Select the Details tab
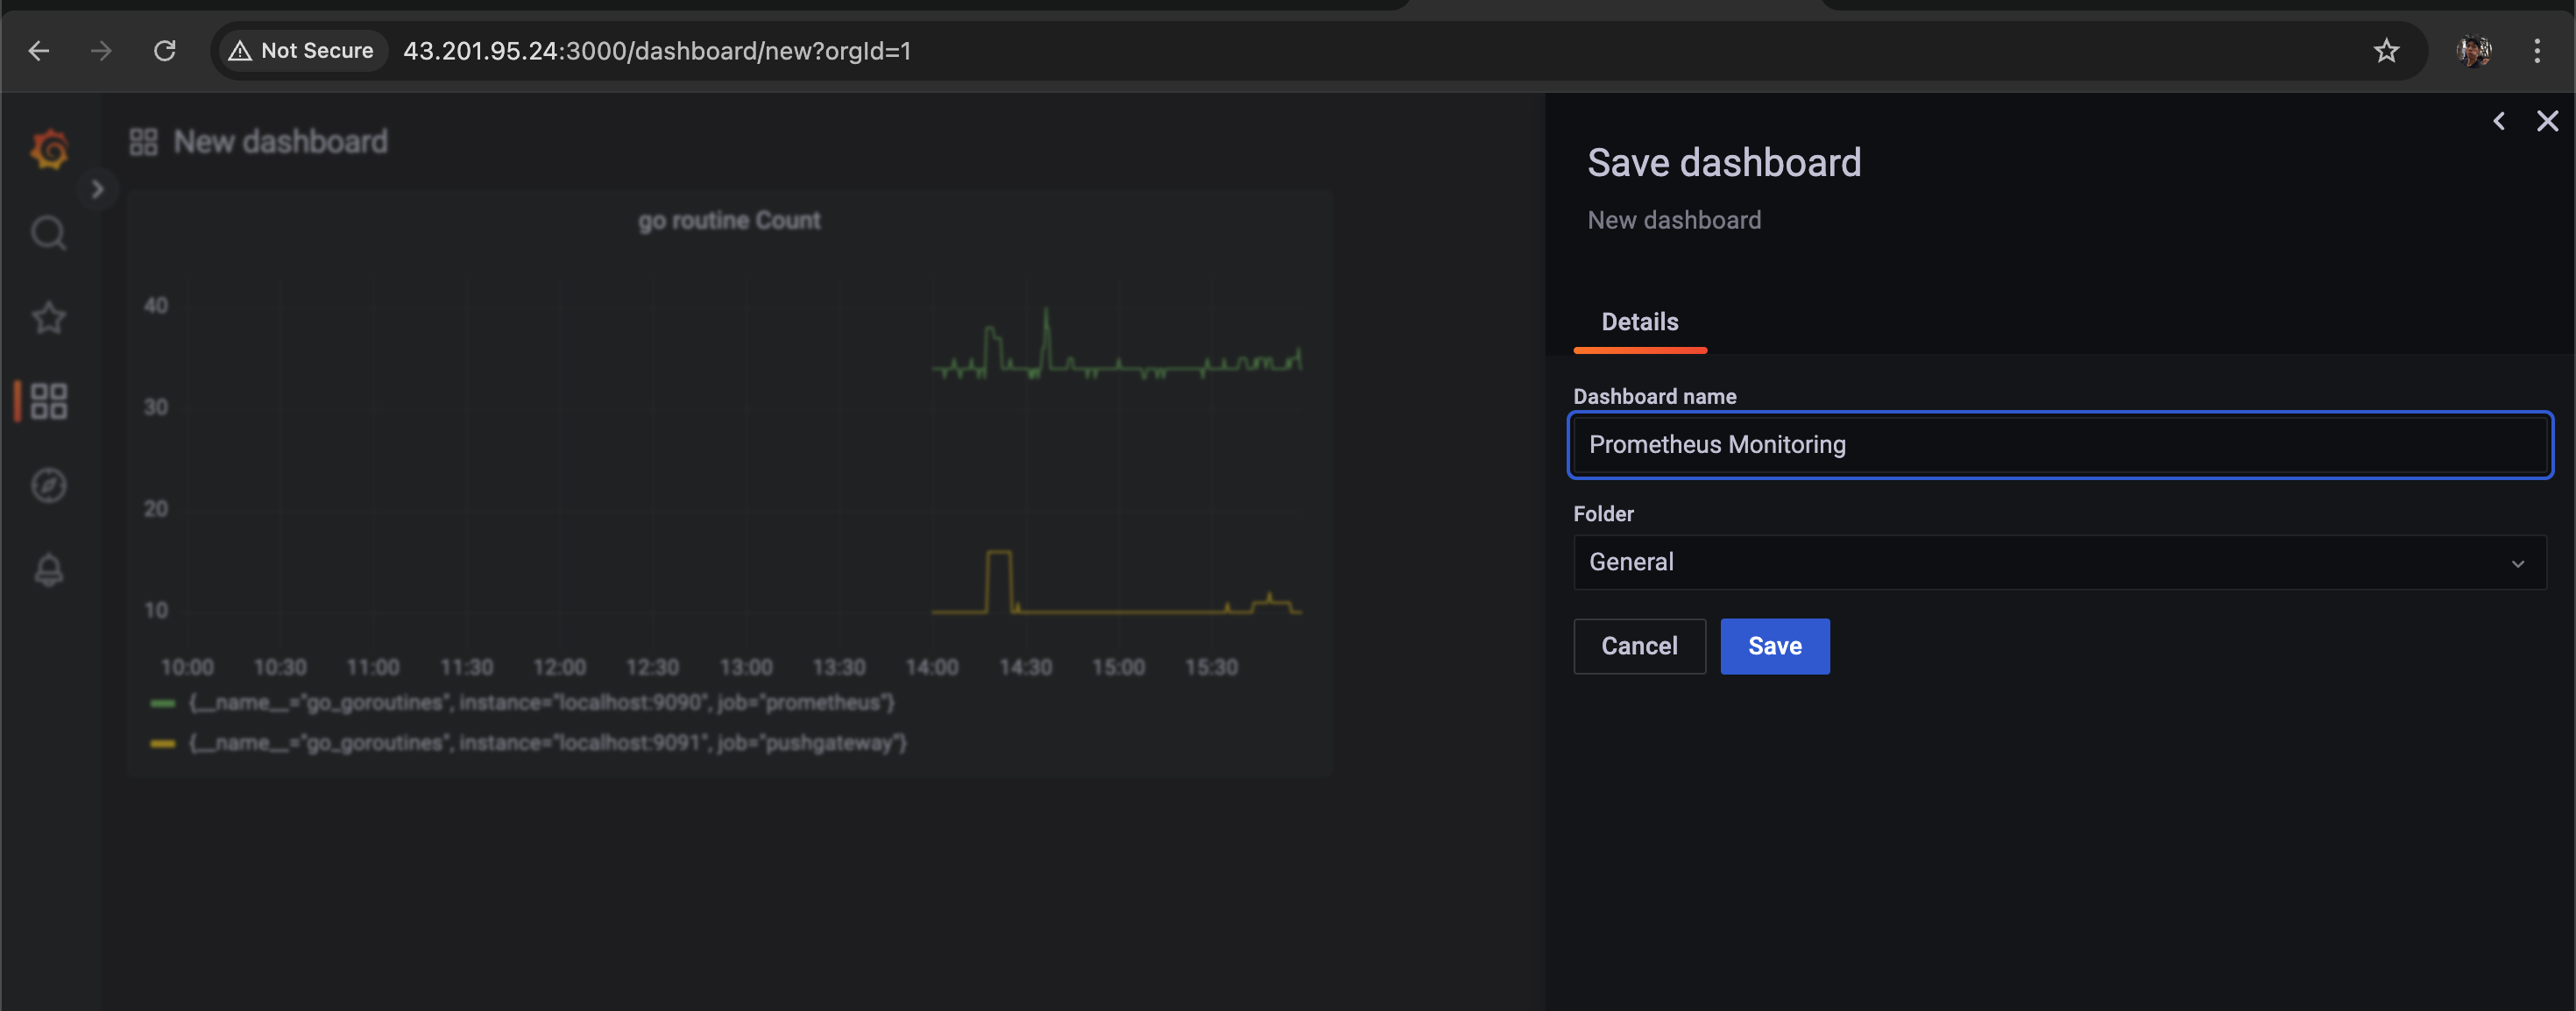The height and width of the screenshot is (1011, 2576). click(x=1639, y=322)
